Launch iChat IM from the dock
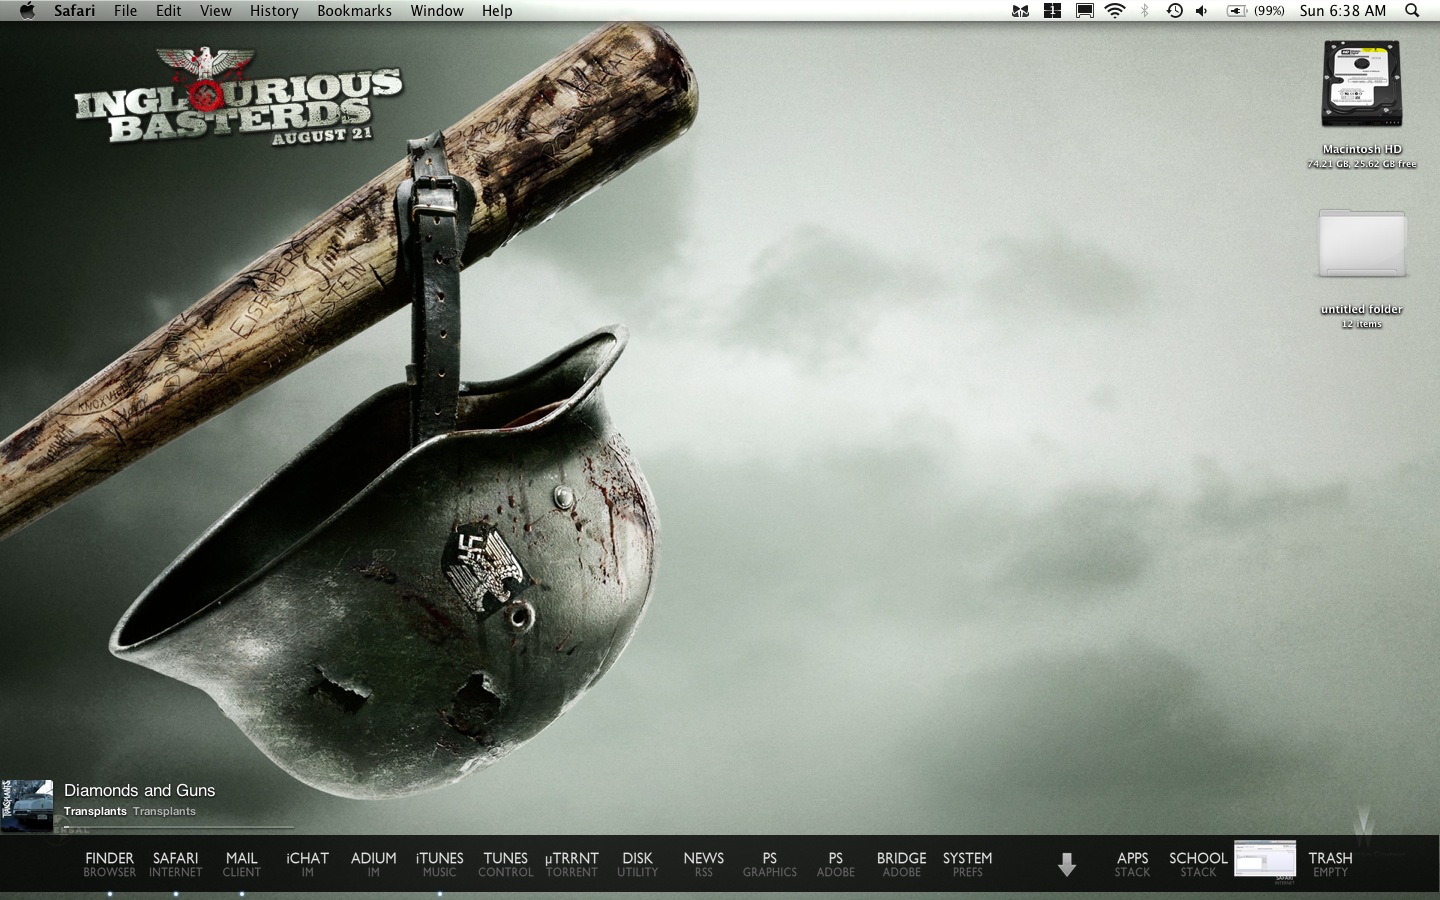Viewport: 1440px width, 900px height. pos(307,864)
